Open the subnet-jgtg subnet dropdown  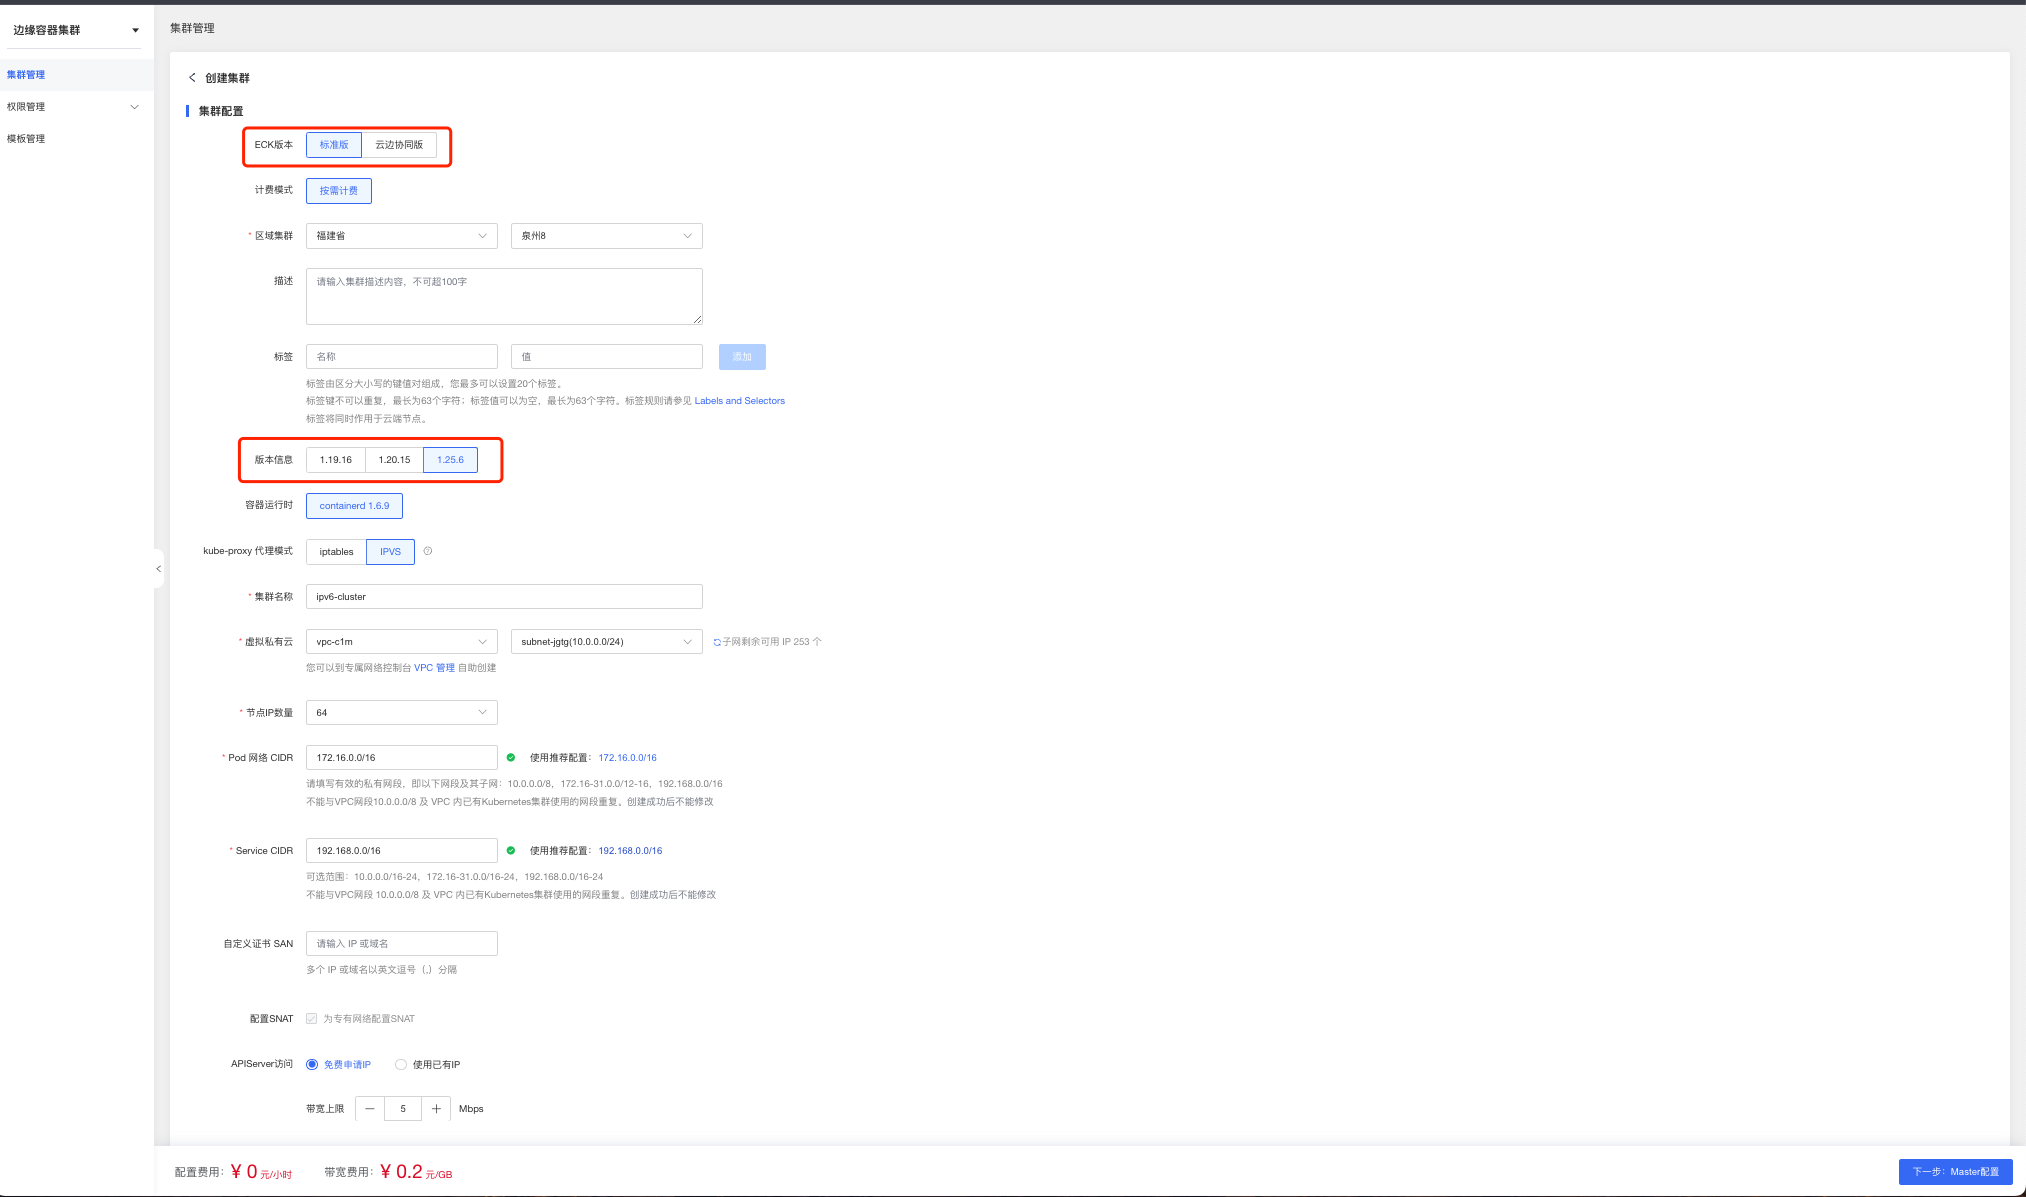(607, 642)
